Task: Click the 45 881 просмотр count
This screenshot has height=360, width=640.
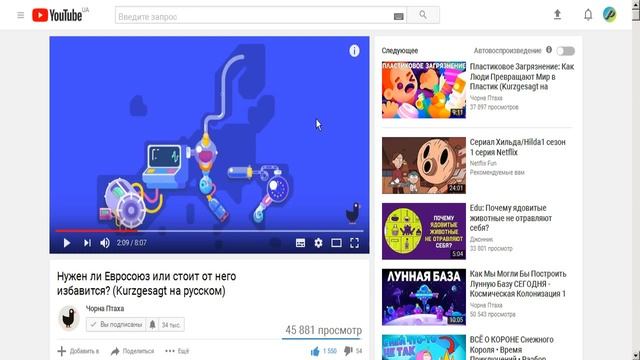Action: pyautogui.click(x=323, y=330)
